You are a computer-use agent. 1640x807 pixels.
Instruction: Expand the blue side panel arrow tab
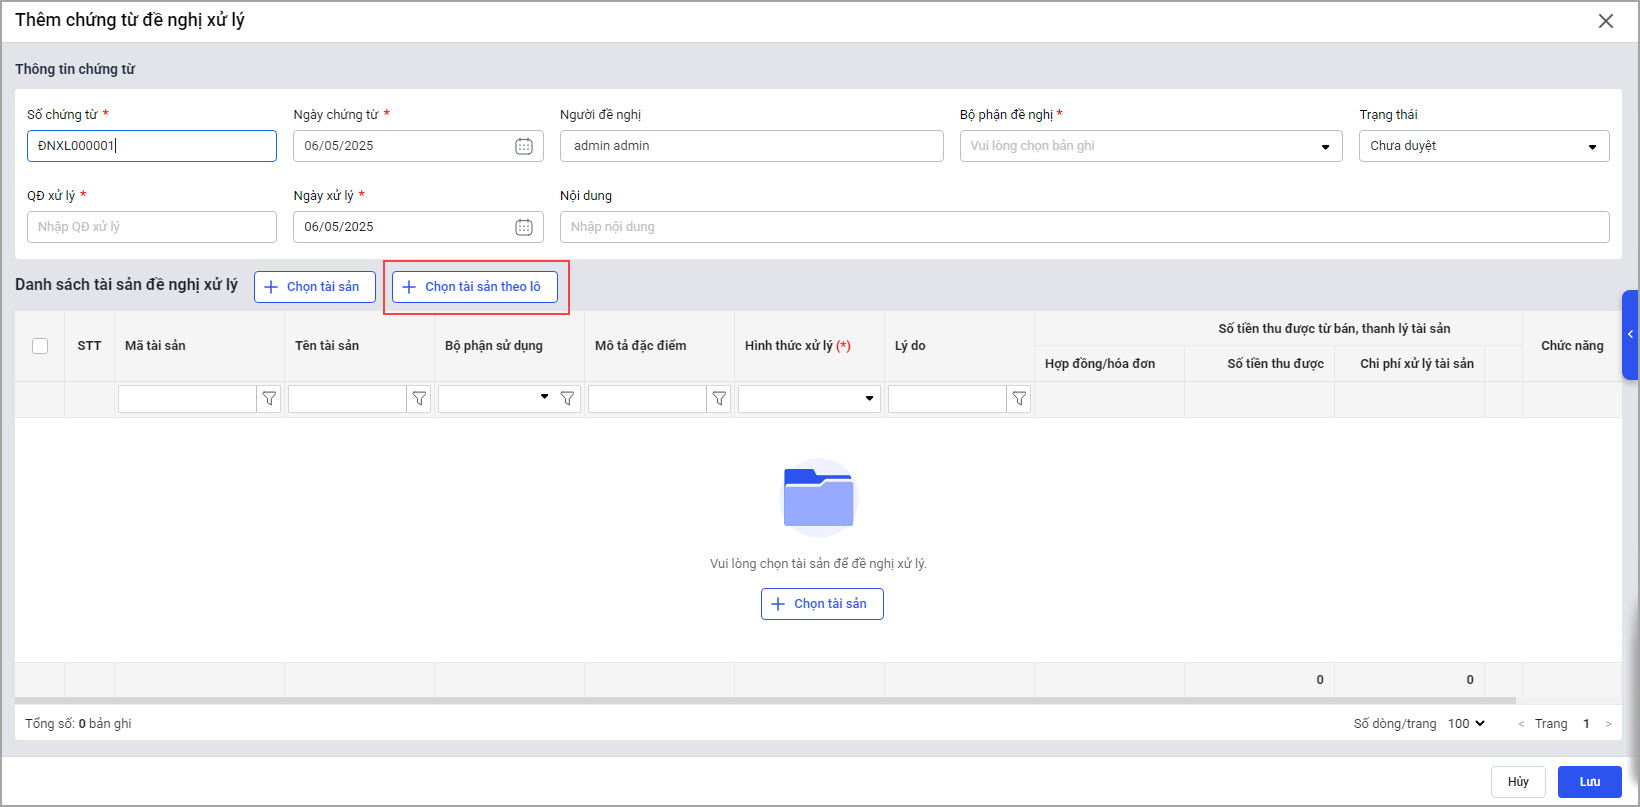tap(1630, 335)
